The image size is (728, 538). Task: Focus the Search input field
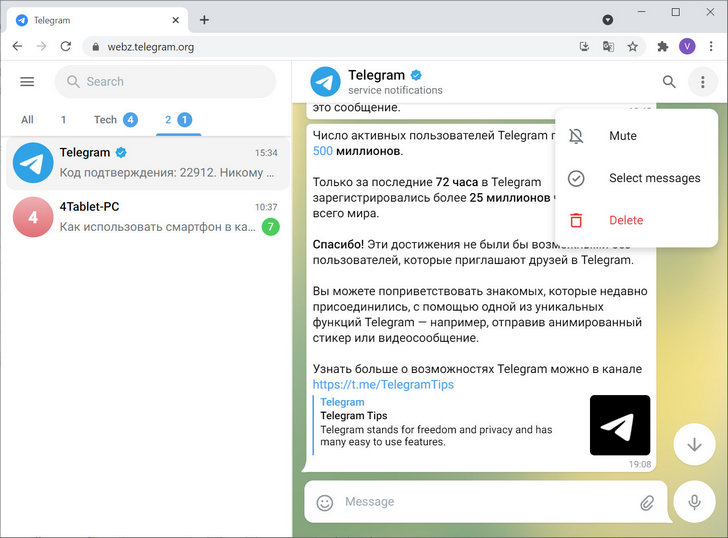pyautogui.click(x=165, y=82)
